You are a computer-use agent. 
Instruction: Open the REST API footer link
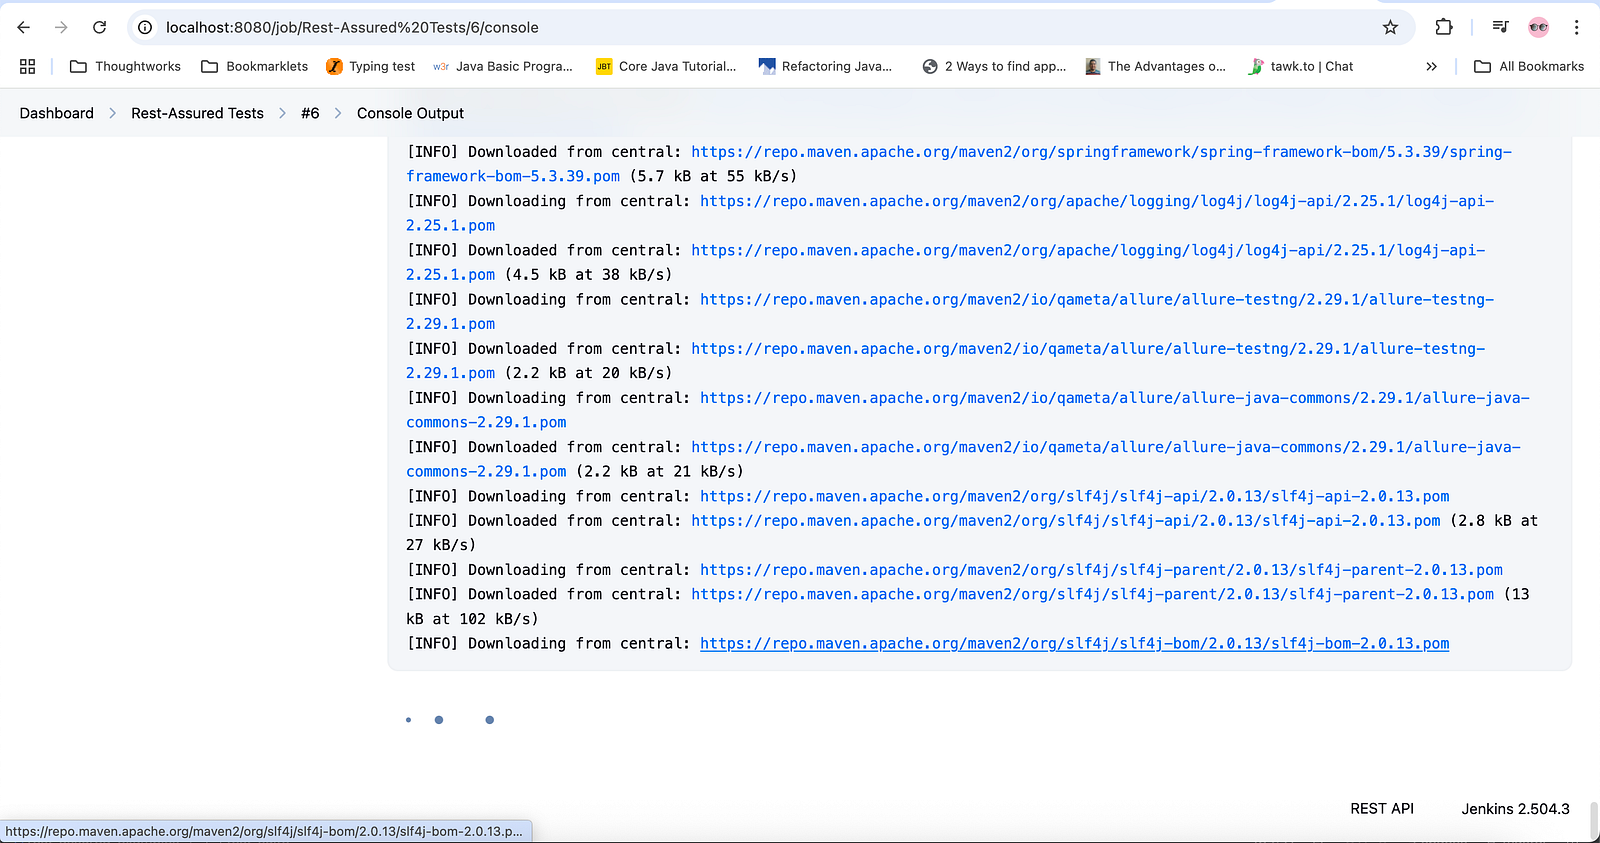[x=1382, y=808]
